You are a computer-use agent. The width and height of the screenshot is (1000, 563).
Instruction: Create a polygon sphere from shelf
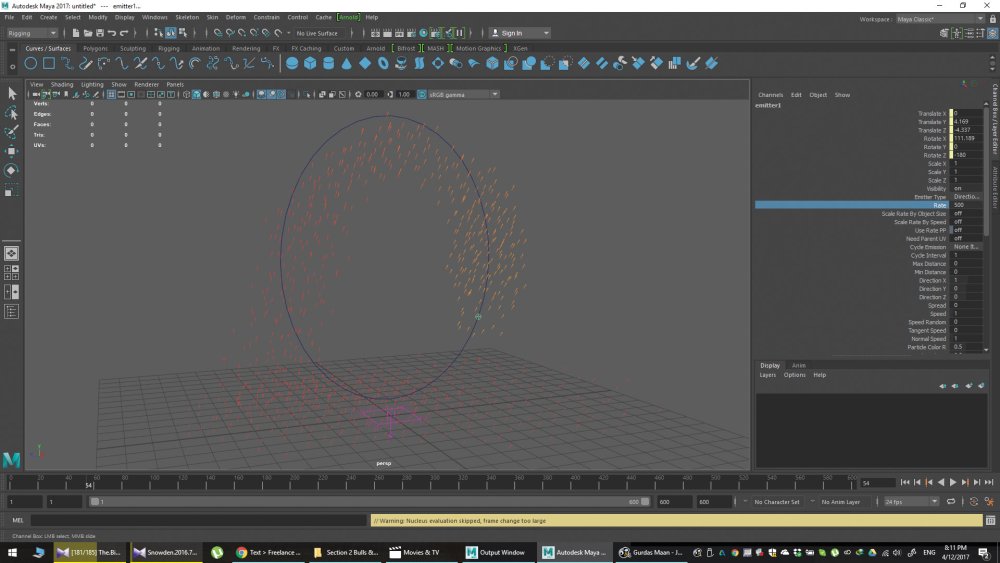292,63
